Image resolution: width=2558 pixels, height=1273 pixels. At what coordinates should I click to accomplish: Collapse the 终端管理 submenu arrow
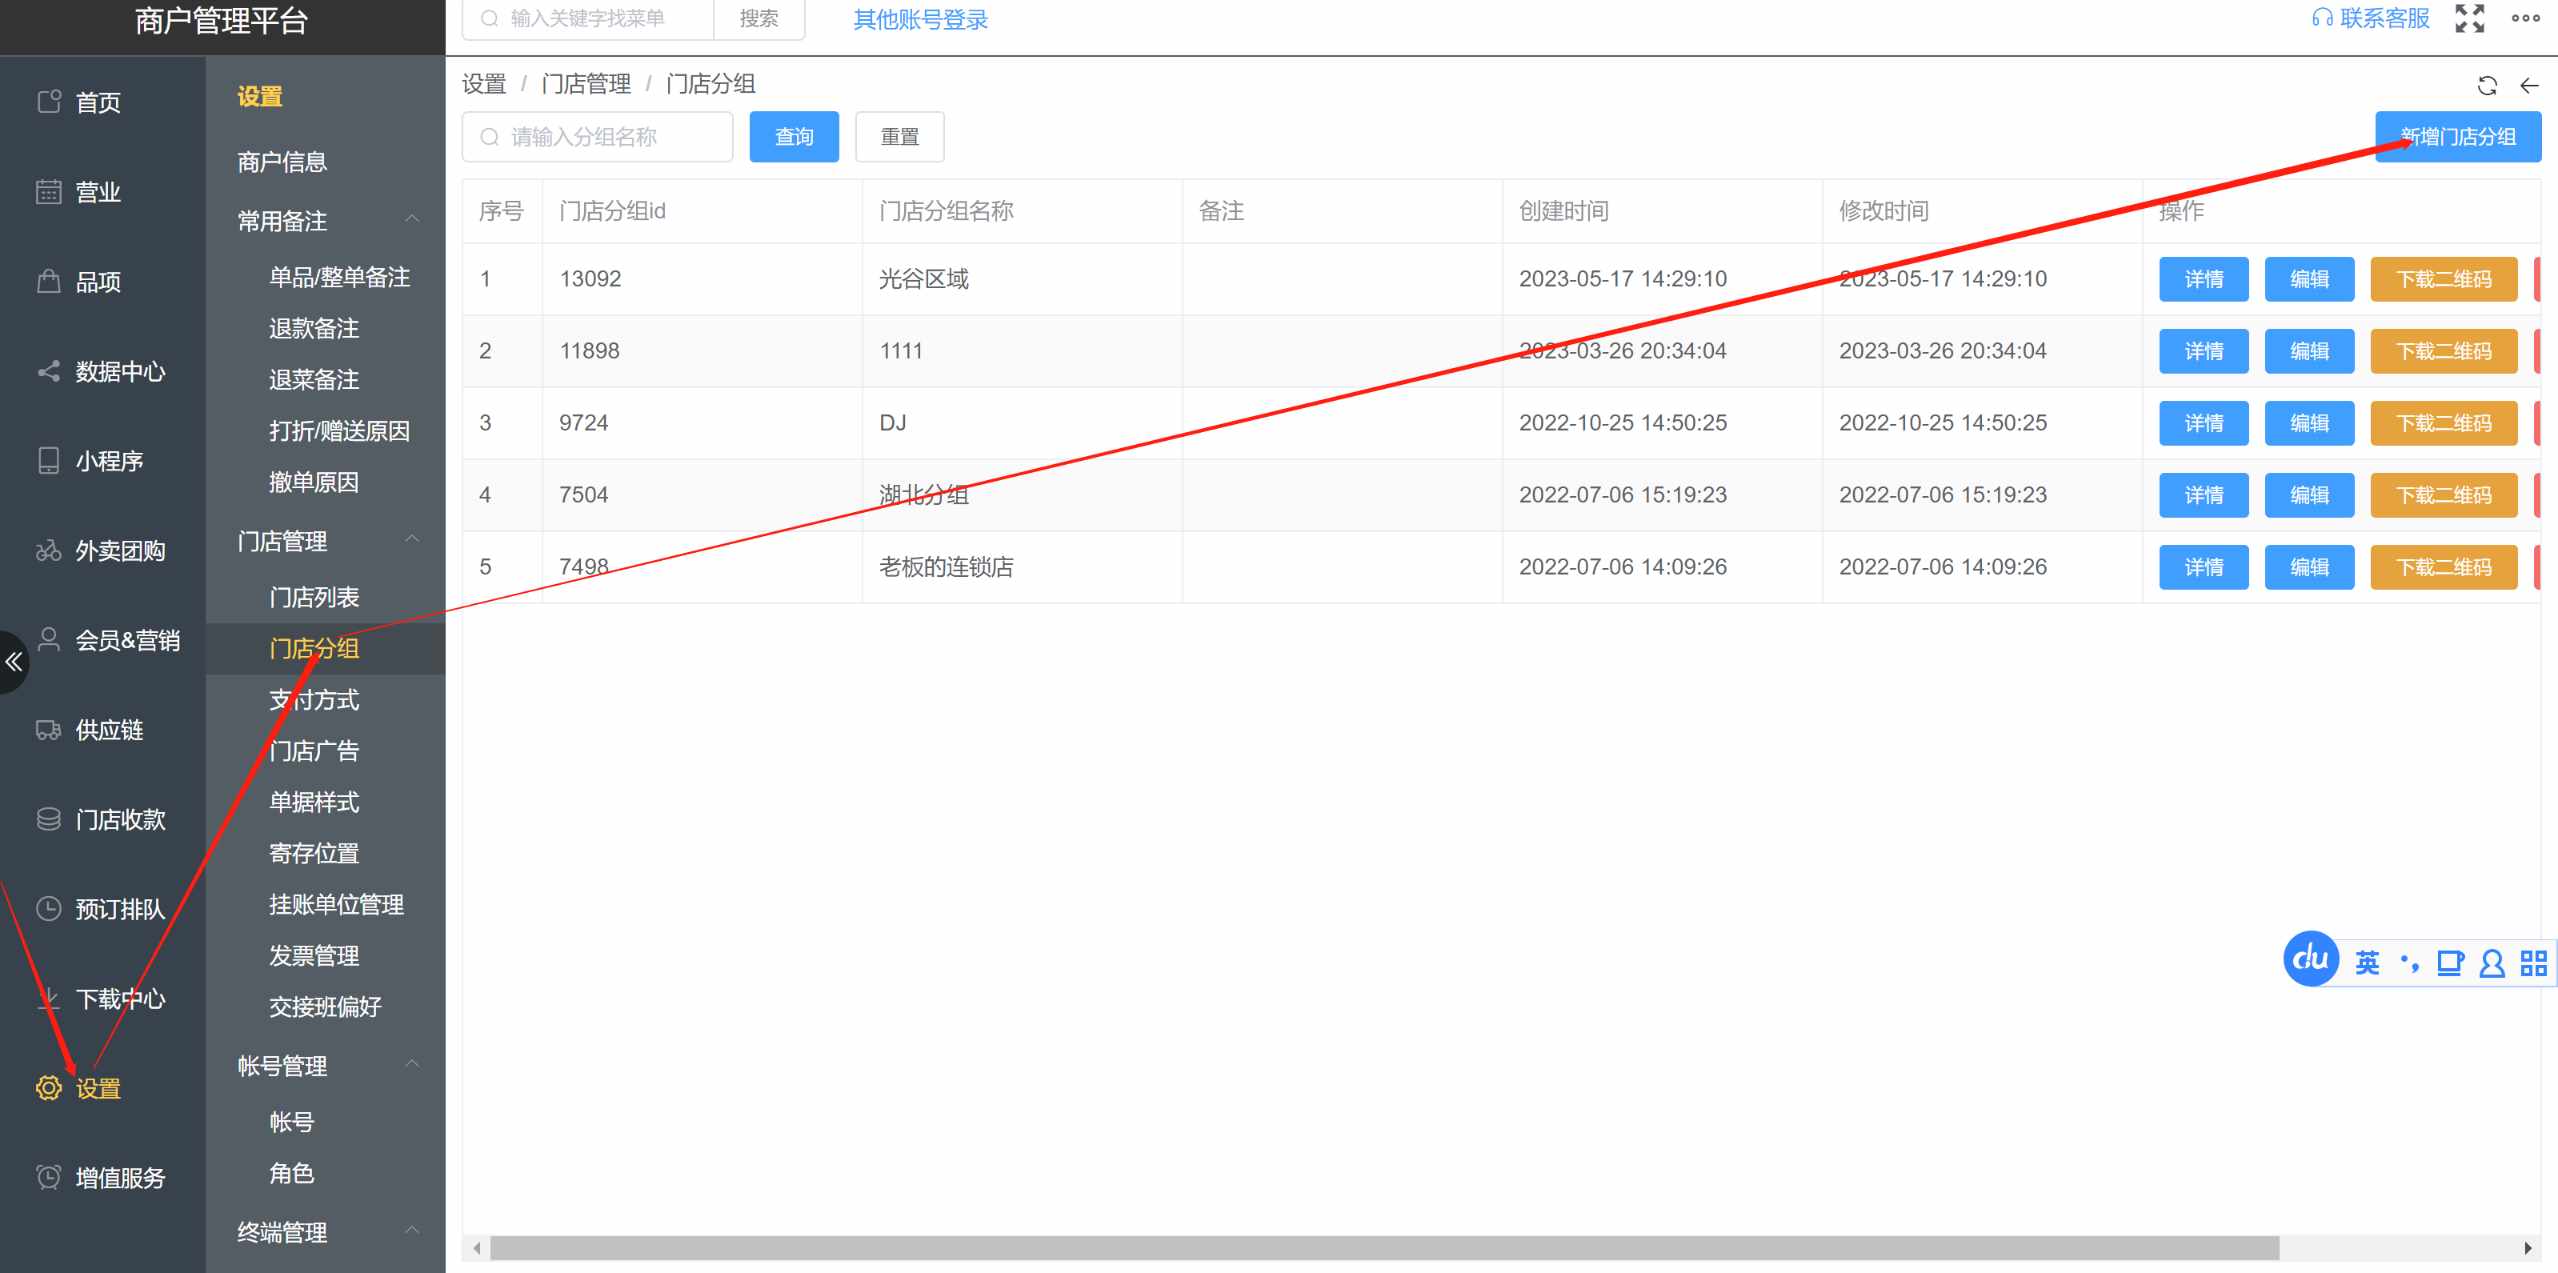412,1230
